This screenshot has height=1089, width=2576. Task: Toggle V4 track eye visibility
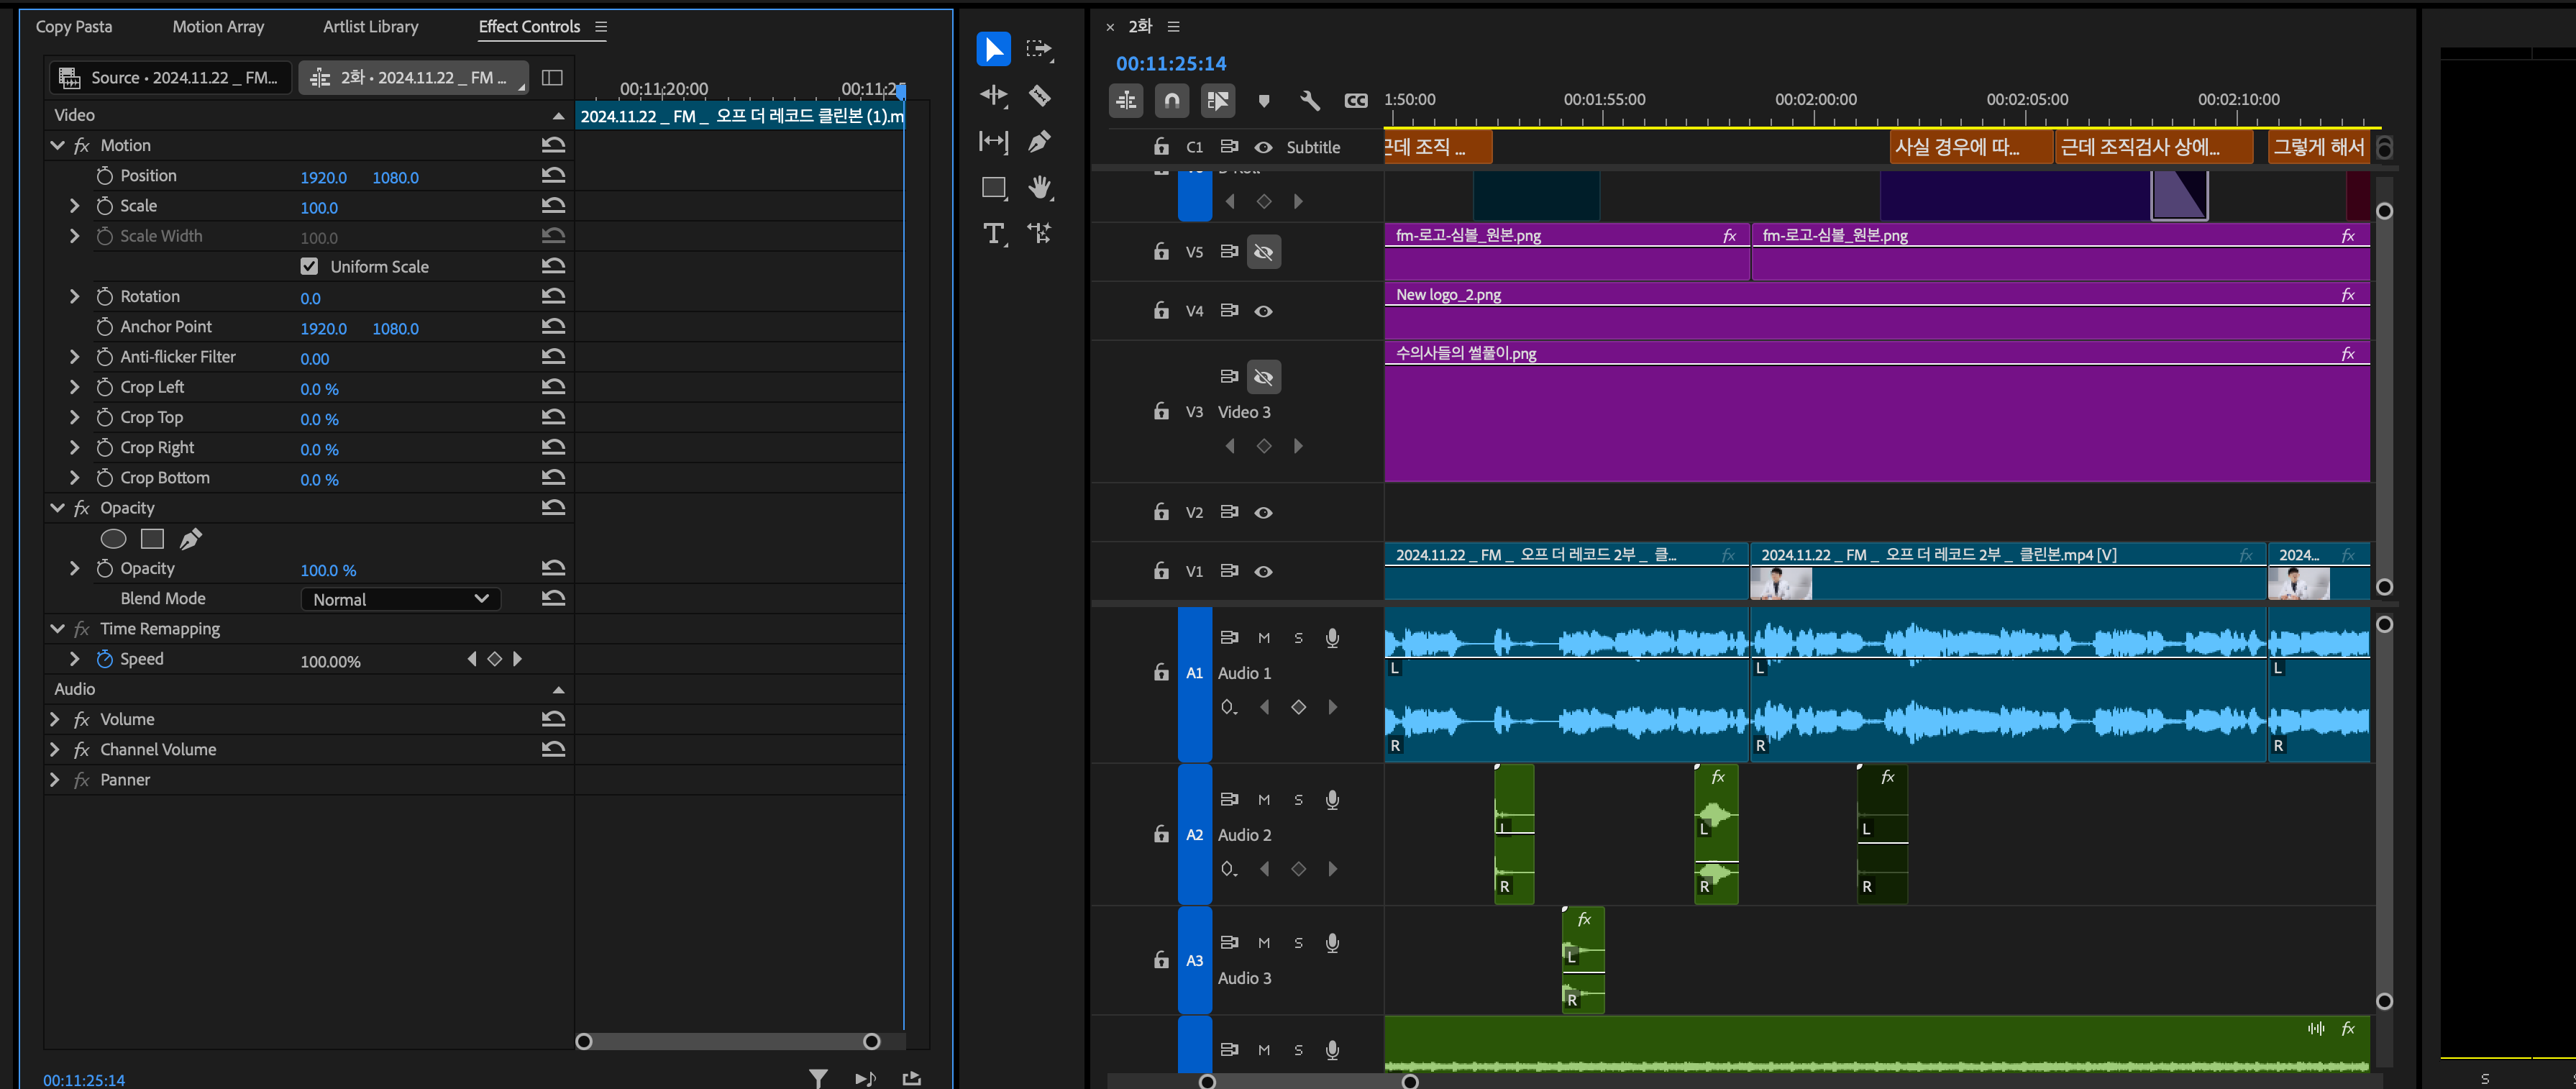click(x=1263, y=311)
